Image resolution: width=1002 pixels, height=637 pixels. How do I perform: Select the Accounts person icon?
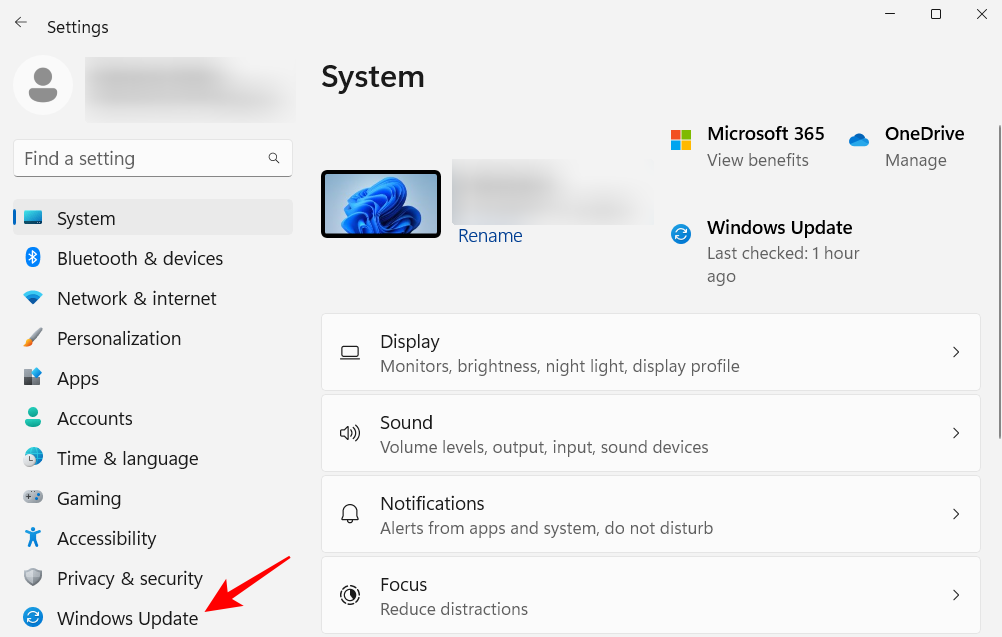point(34,418)
